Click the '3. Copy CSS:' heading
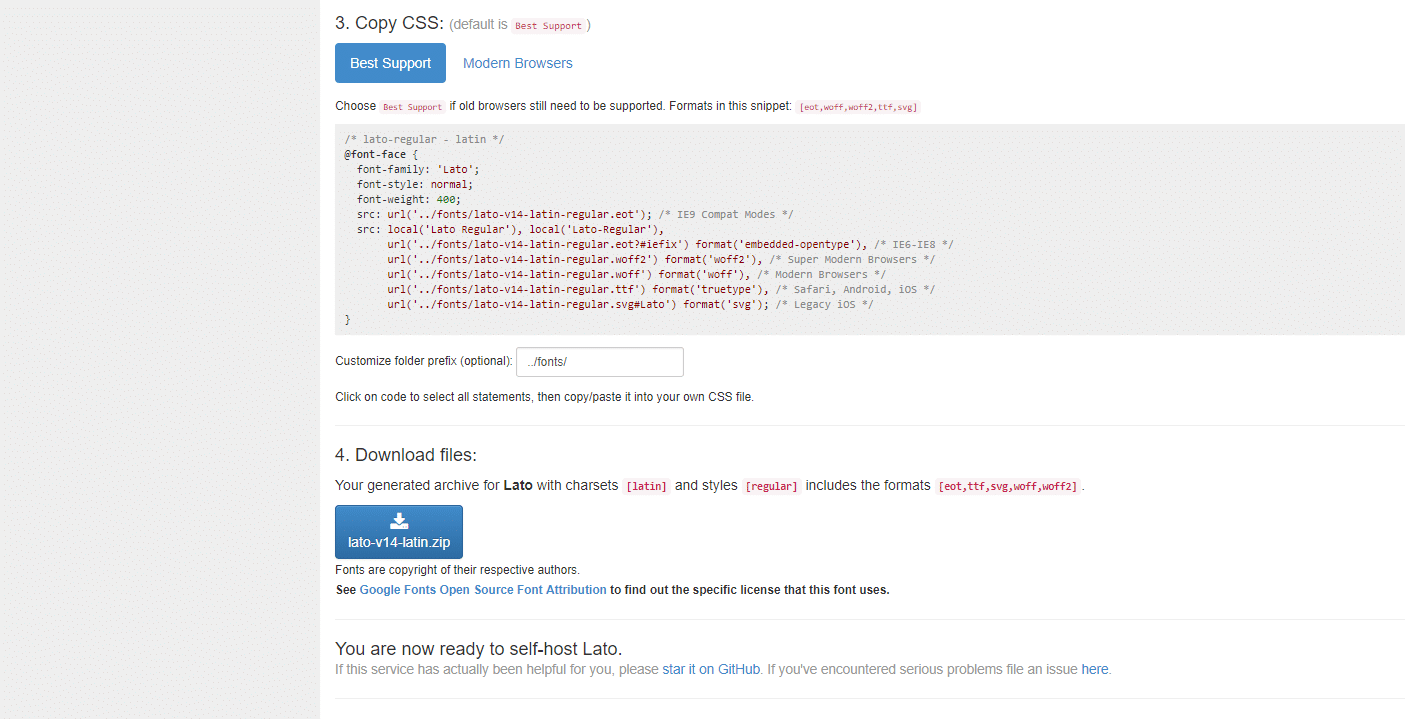1405x719 pixels. click(x=390, y=23)
